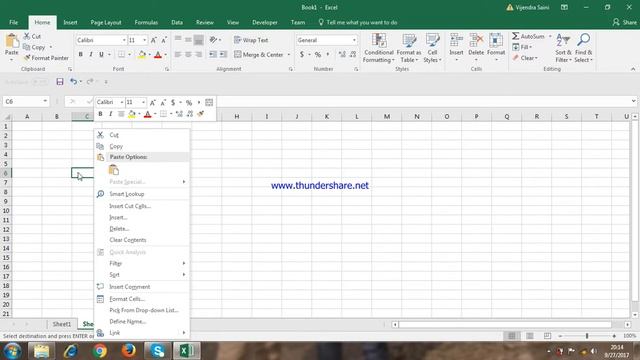Viewport: 640px width, 360px height.
Task: Open Conditional Formatting
Action: point(379,48)
